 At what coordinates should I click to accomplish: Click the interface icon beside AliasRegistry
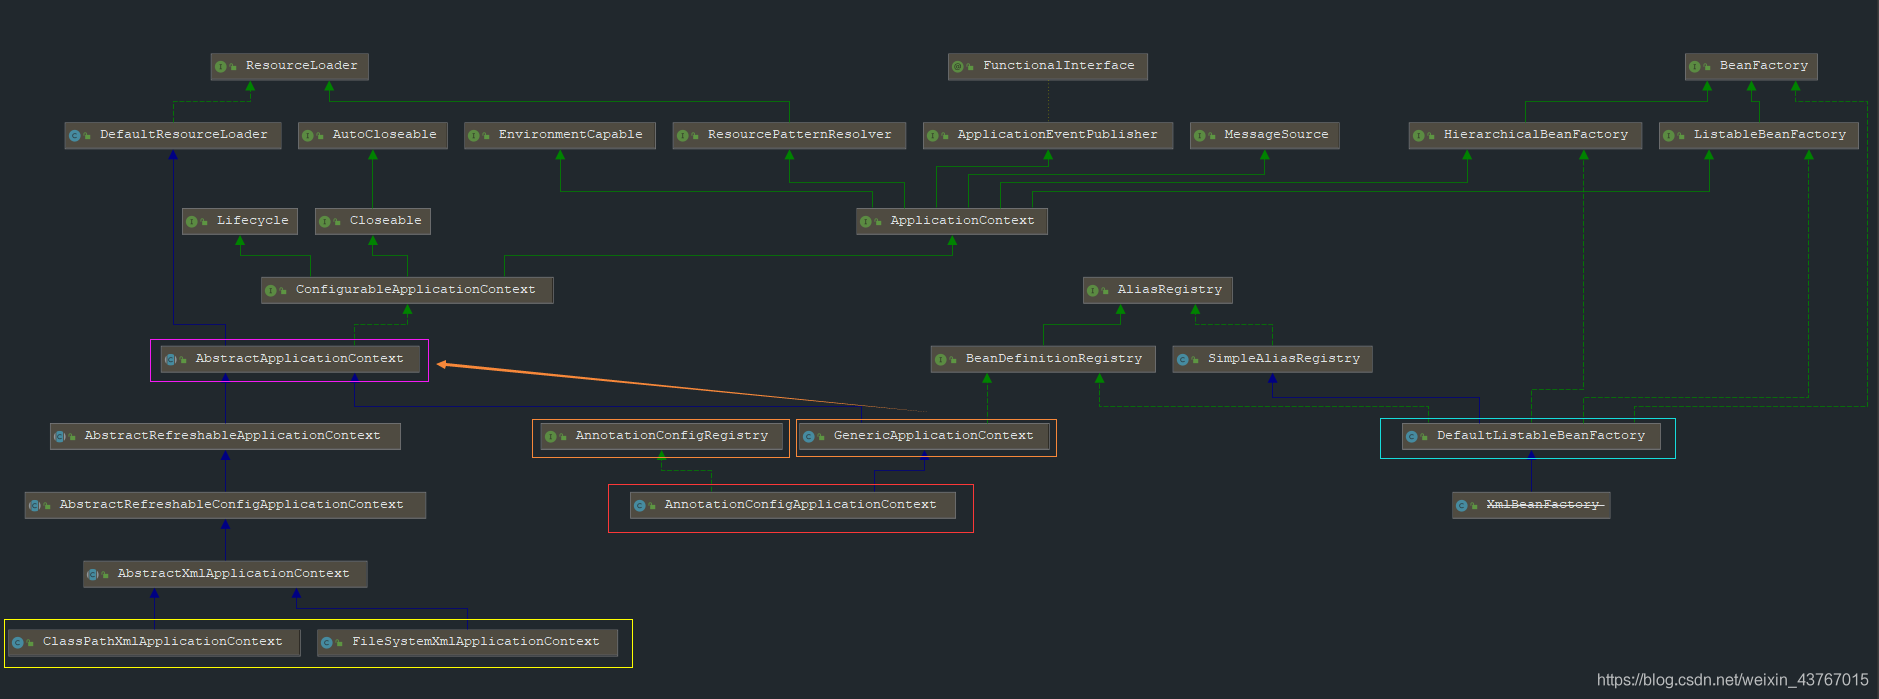pyautogui.click(x=1093, y=291)
